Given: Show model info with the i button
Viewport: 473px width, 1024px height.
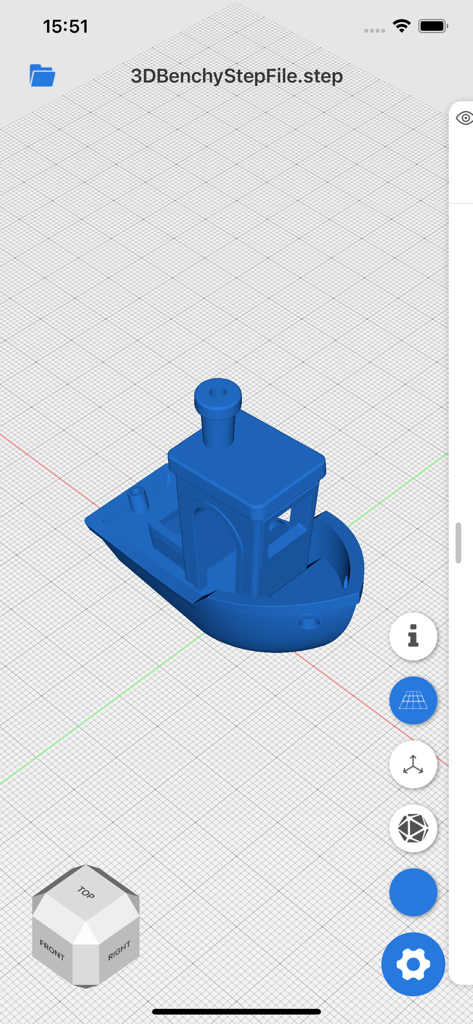Looking at the screenshot, I should [x=413, y=636].
